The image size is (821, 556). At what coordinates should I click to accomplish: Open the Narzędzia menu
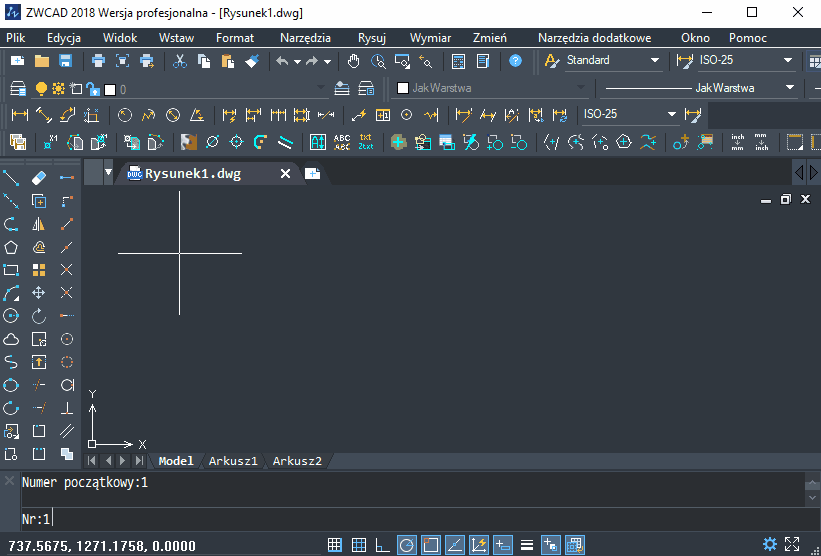(305, 38)
